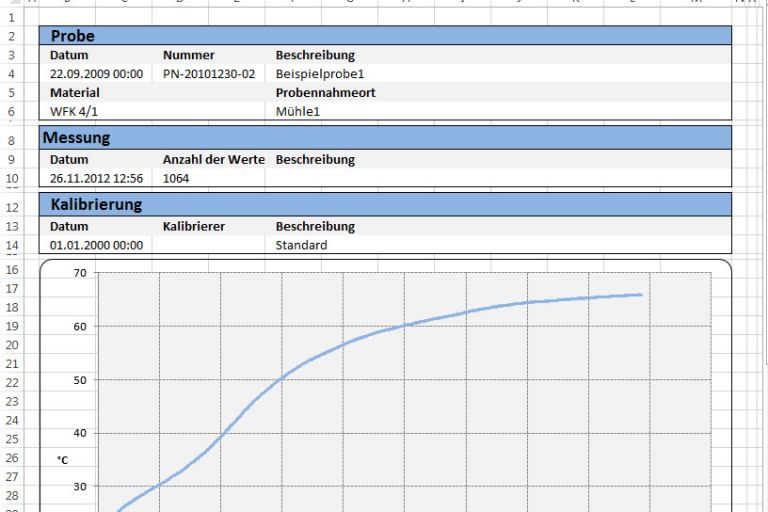Select the Probe section header cell
This screenshot has height=512, width=768.
click(72, 36)
